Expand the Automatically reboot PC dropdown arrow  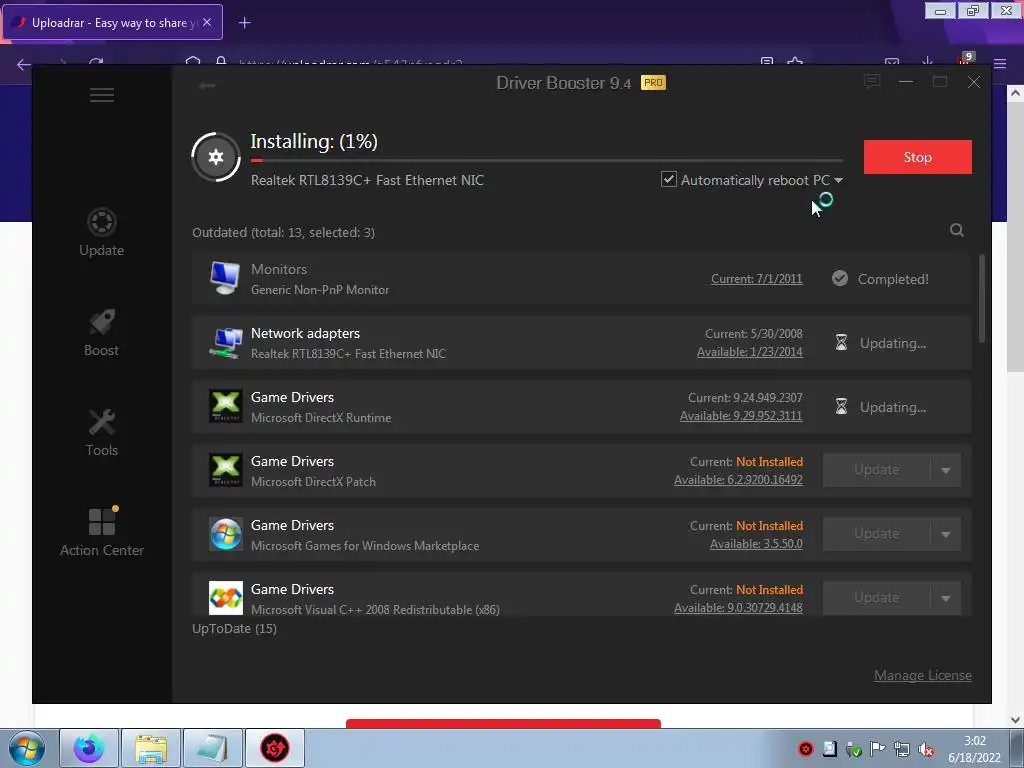pyautogui.click(x=839, y=180)
